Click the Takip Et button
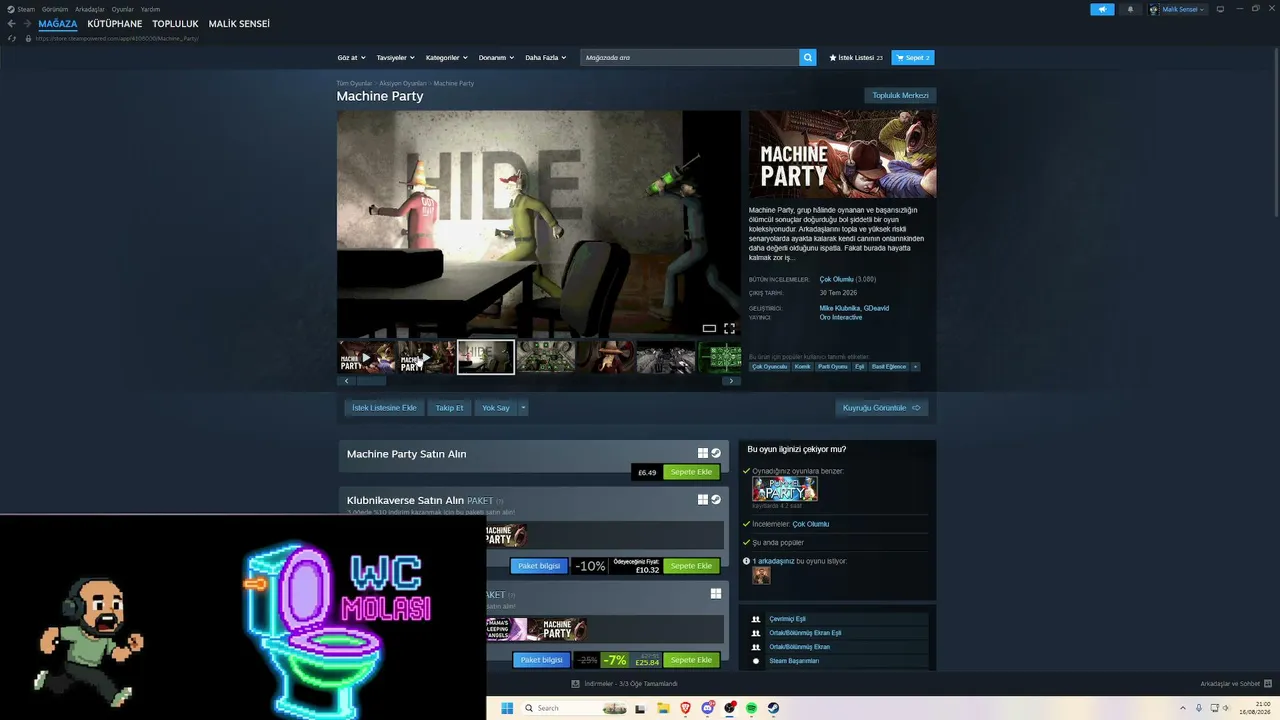 click(449, 408)
